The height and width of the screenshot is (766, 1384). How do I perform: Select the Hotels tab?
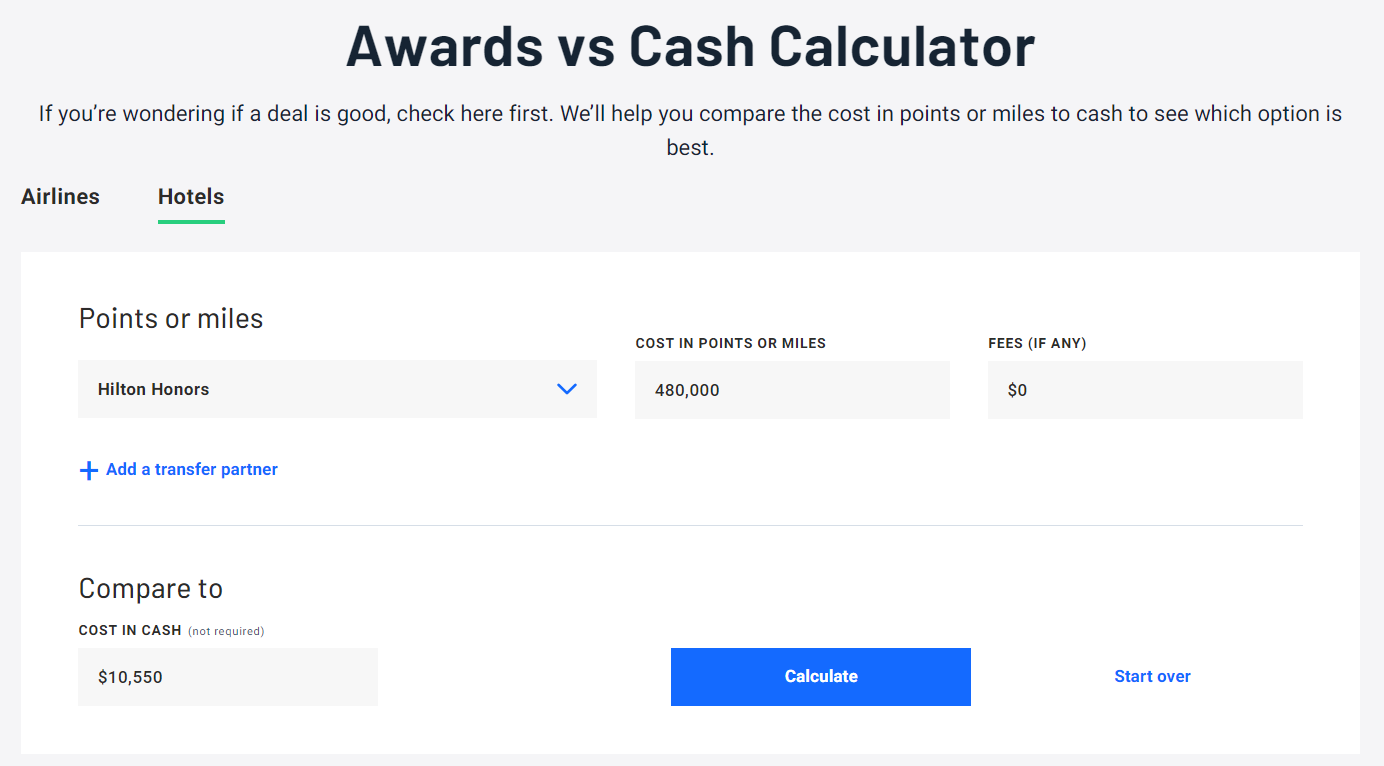(191, 196)
